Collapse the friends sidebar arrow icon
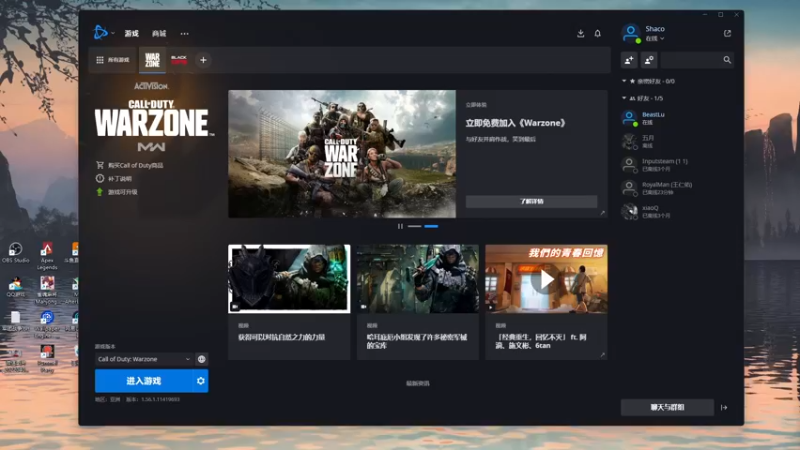The height and width of the screenshot is (450, 800). pos(724,407)
